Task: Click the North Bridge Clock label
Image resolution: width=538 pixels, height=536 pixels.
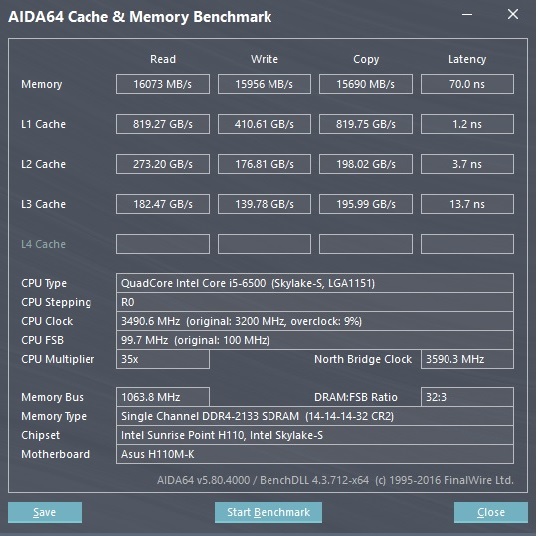Action: [363, 359]
